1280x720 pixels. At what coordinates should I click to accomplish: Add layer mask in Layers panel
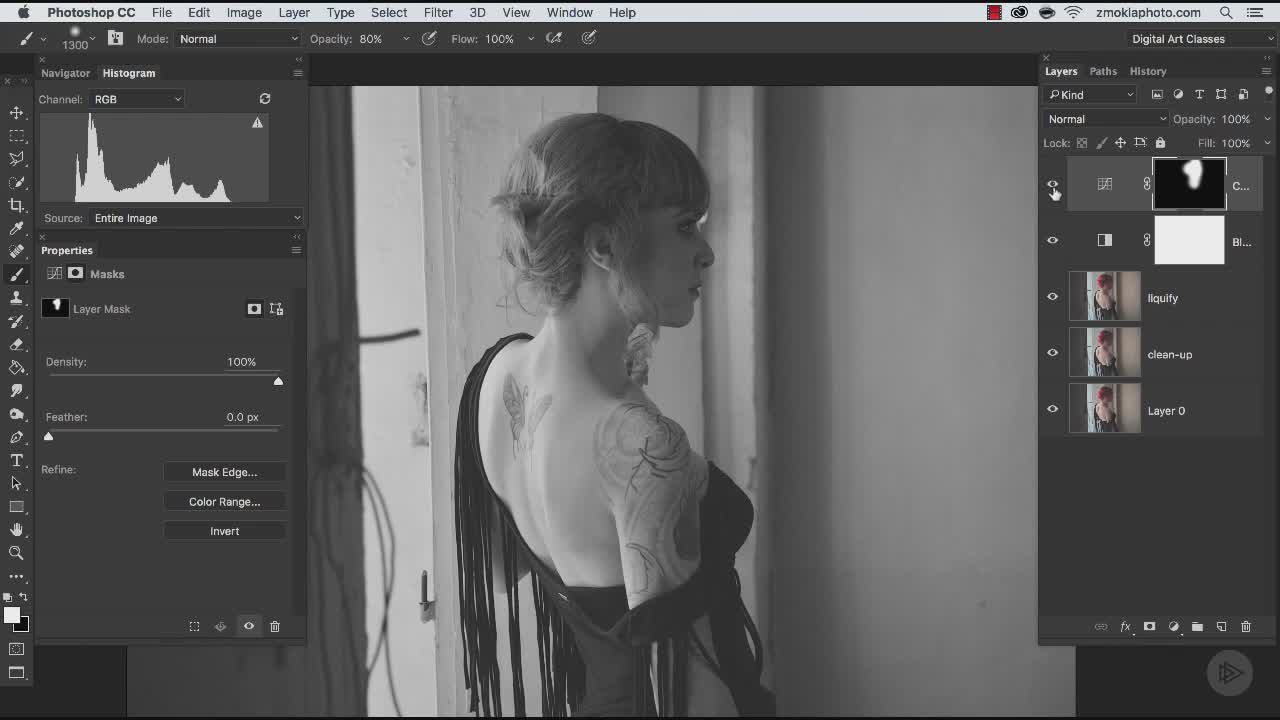click(1149, 627)
